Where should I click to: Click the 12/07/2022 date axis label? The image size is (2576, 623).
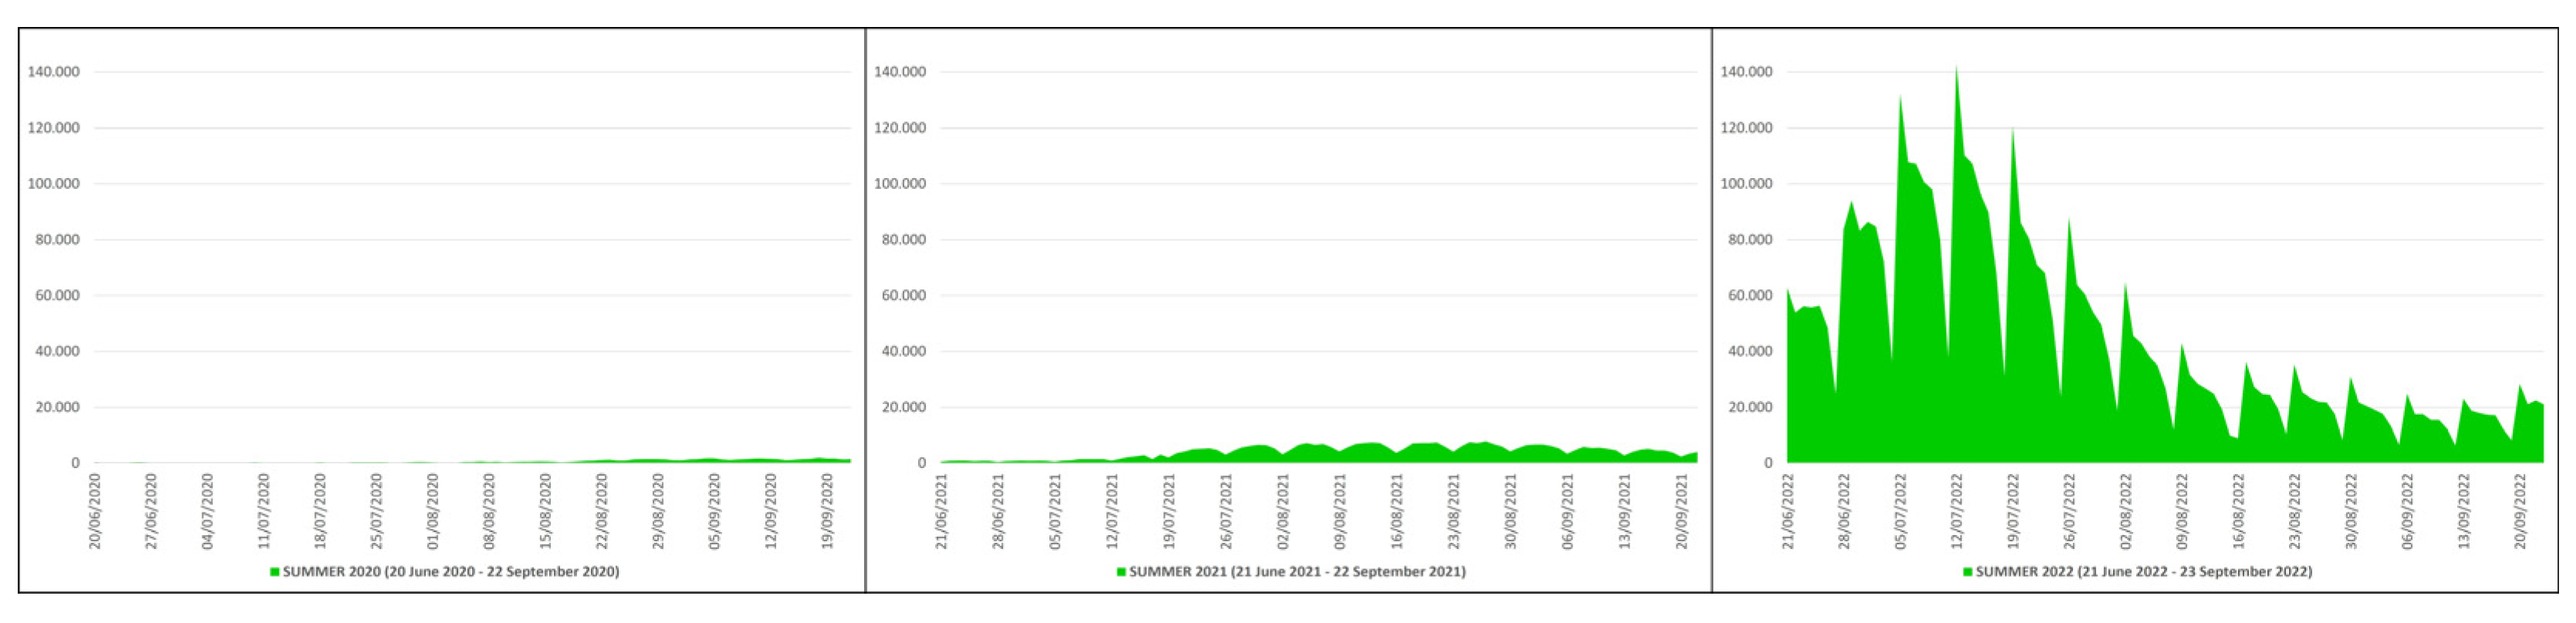pyautogui.click(x=1957, y=511)
